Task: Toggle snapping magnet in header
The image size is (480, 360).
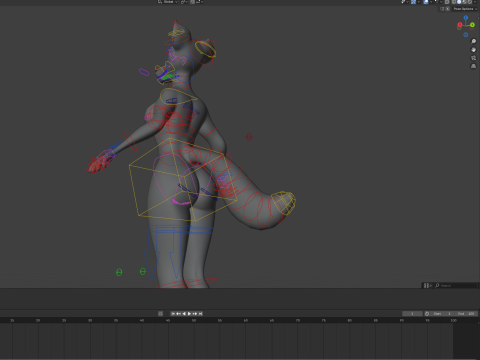Action: coord(192,2)
